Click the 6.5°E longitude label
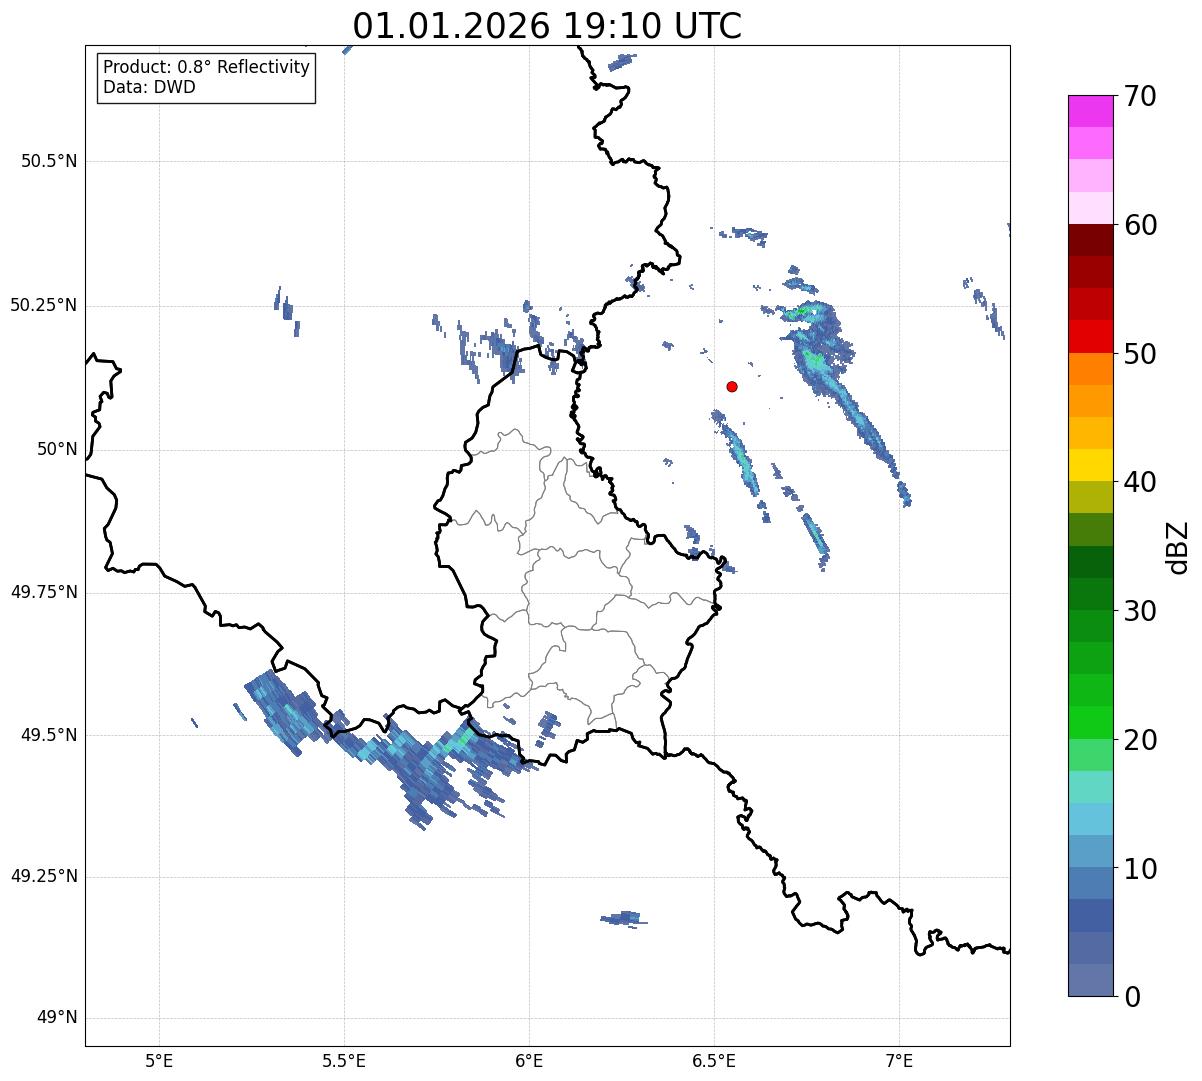 point(714,1061)
